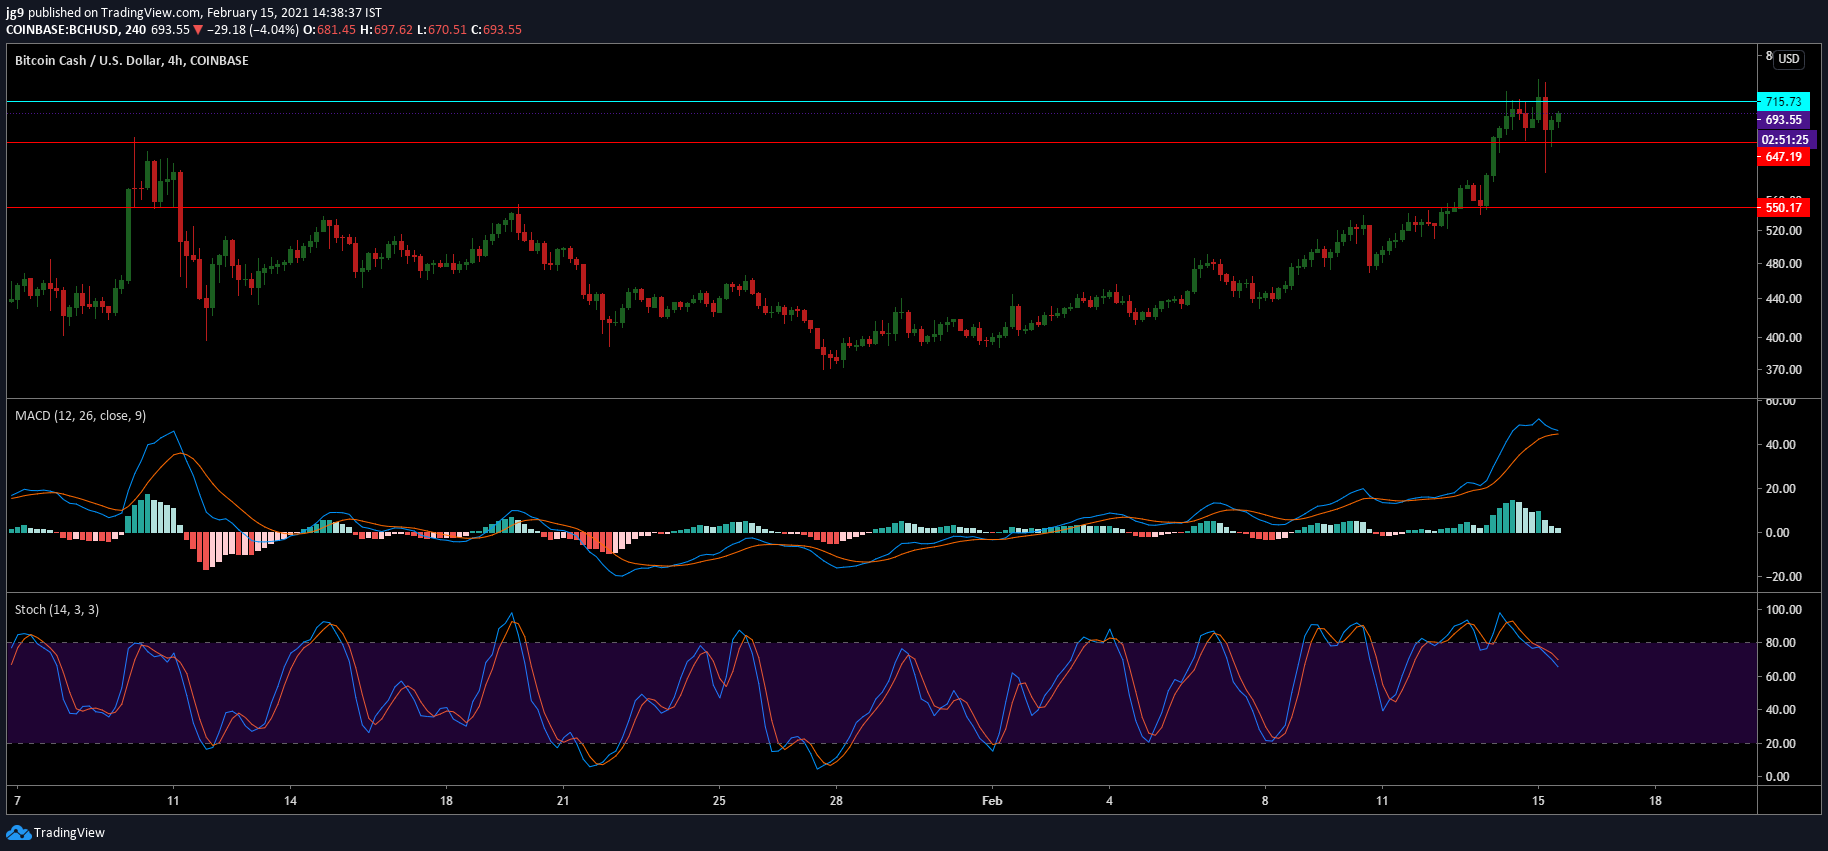Click the 400.00 price axis value
Image resolution: width=1828 pixels, height=851 pixels.
pyautogui.click(x=1784, y=338)
